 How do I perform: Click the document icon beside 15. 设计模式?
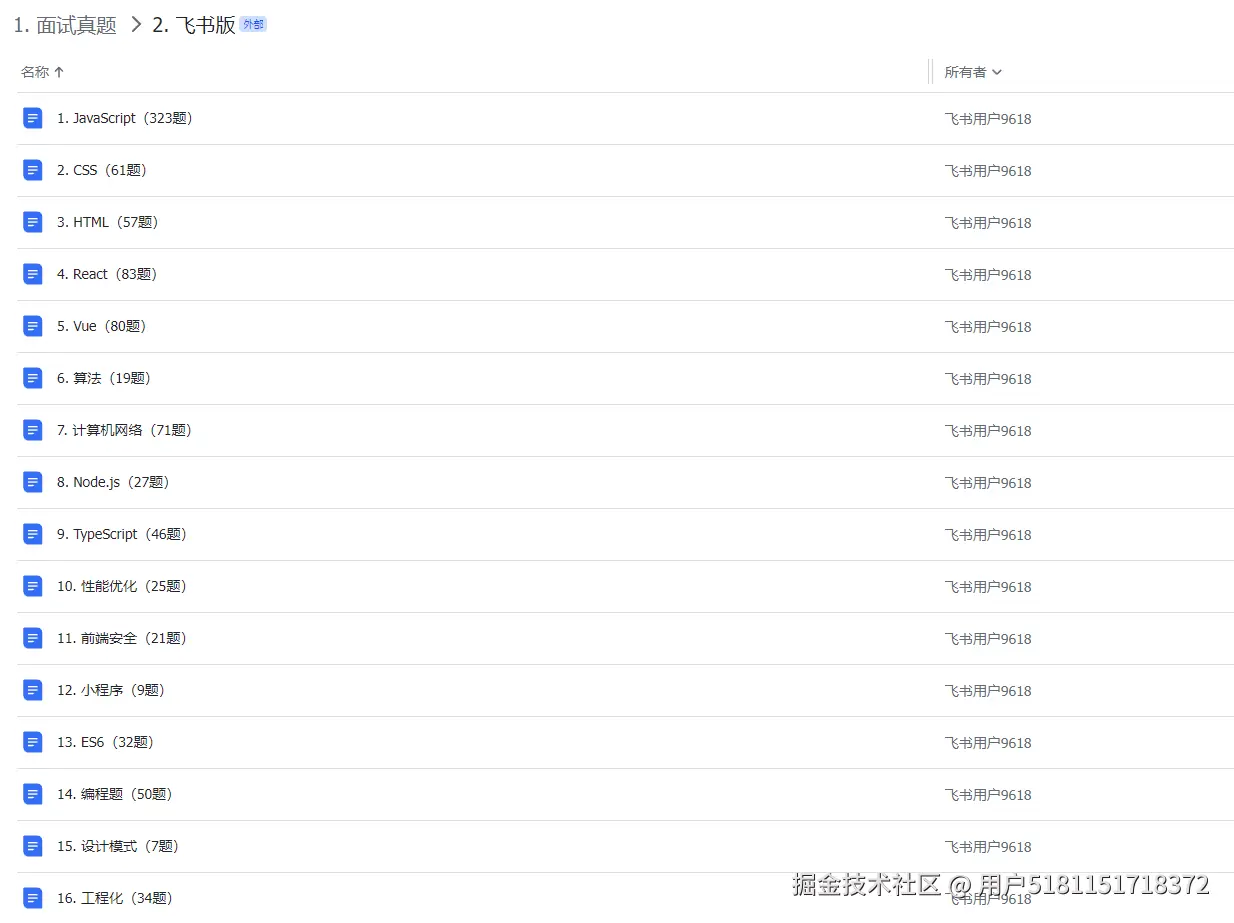pos(33,845)
